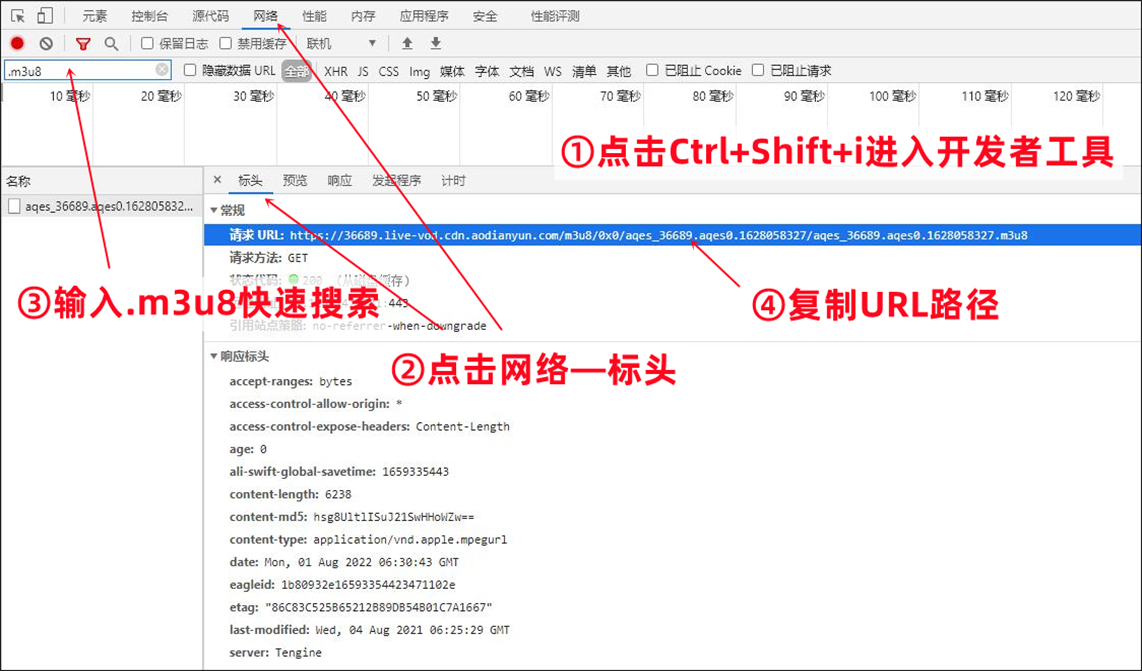Select the 媒体 request filter
This screenshot has height=671, width=1142.
(x=451, y=70)
